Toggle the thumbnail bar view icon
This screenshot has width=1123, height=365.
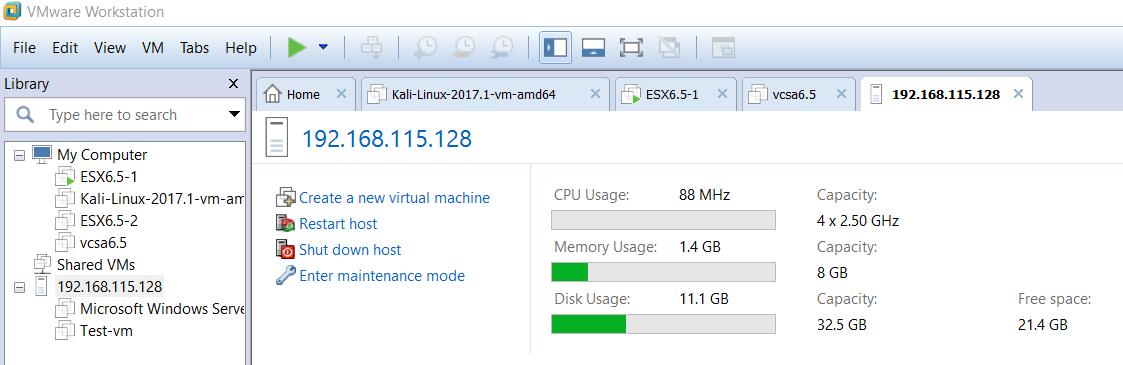click(593, 47)
